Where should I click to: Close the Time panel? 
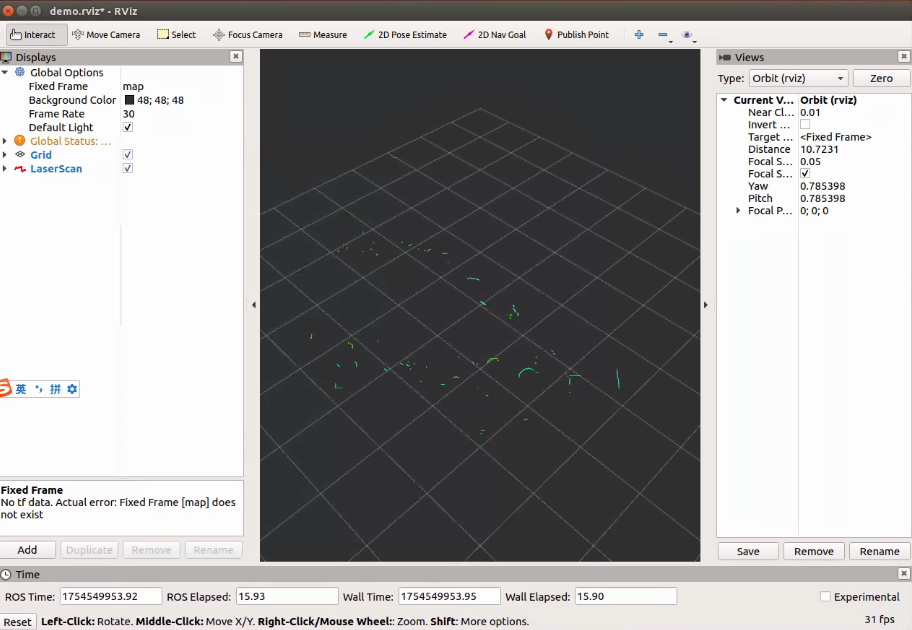903,574
